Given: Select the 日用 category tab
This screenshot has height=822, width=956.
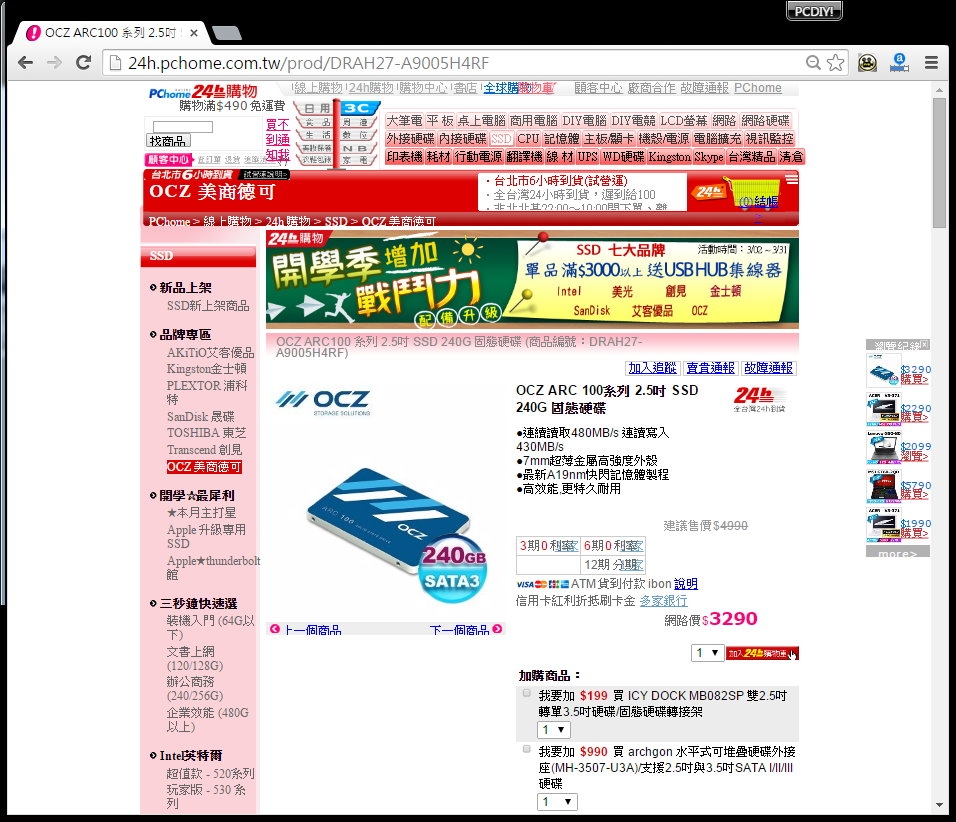Looking at the screenshot, I should pos(317,109).
